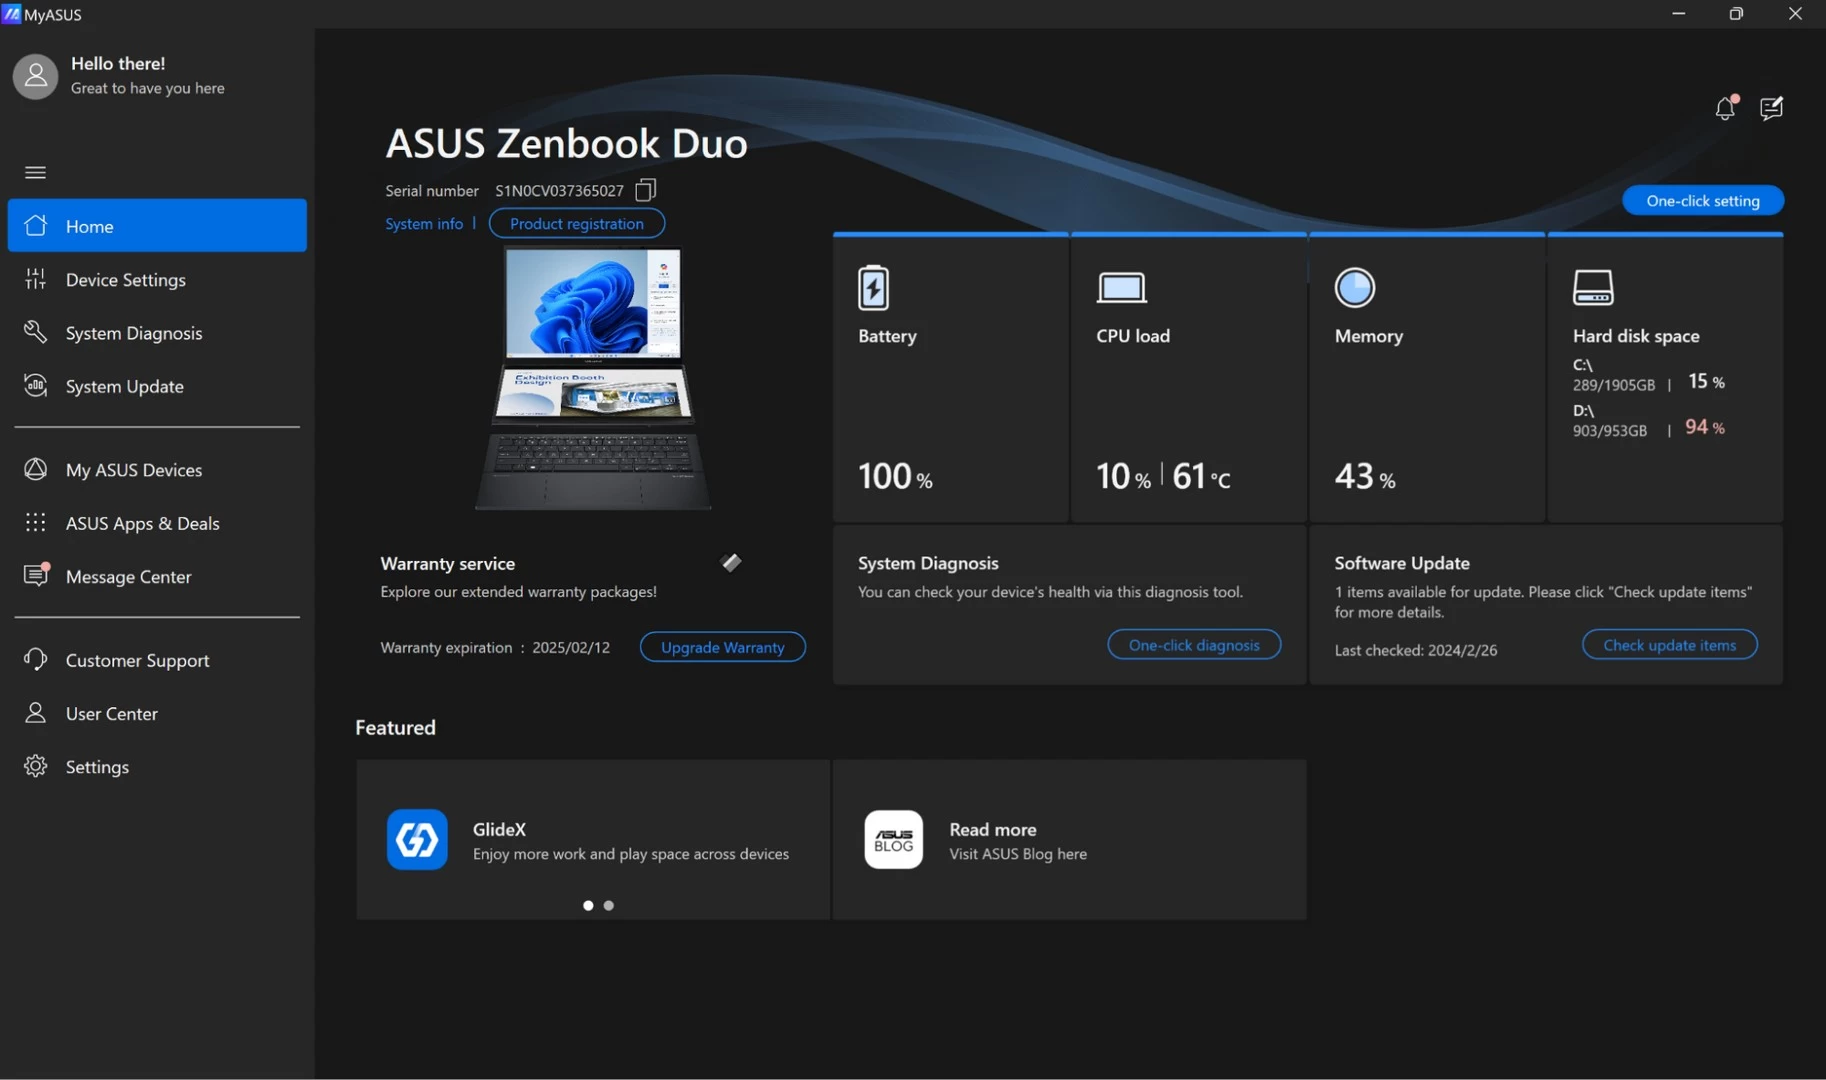
Task: Click the Featured section heading
Action: point(395,727)
